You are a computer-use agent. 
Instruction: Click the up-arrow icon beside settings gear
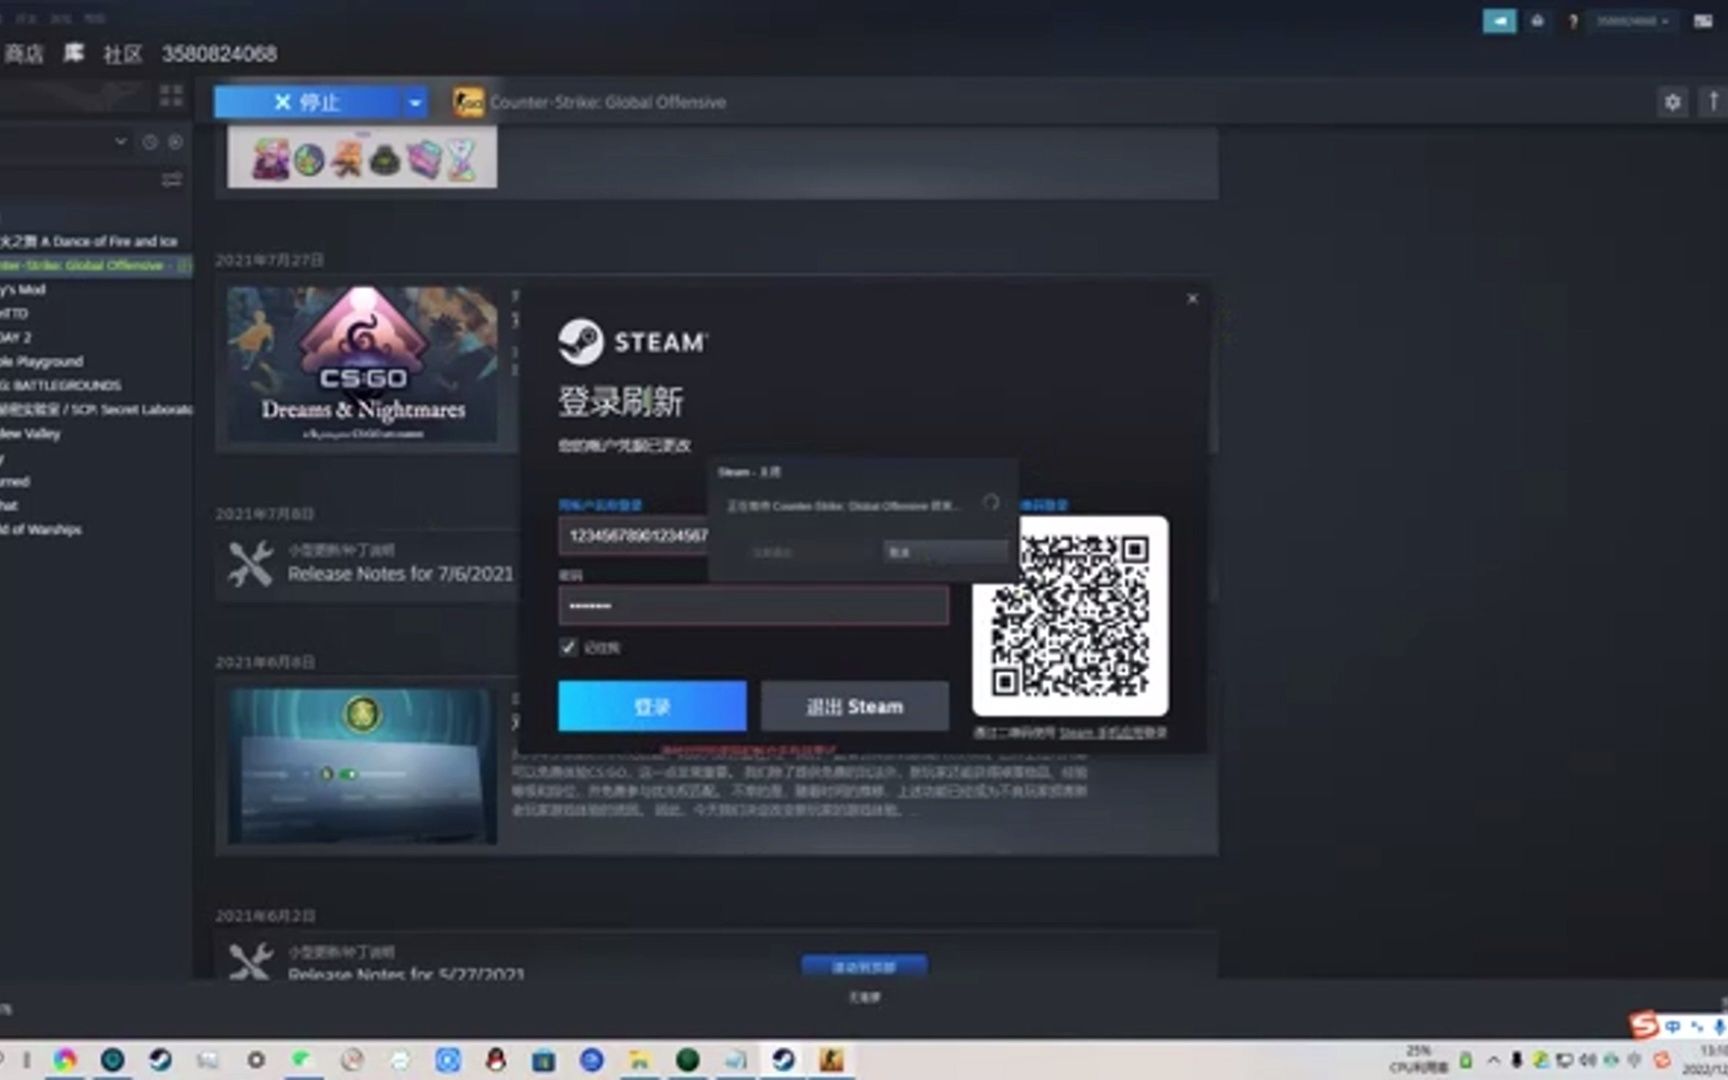[1713, 102]
